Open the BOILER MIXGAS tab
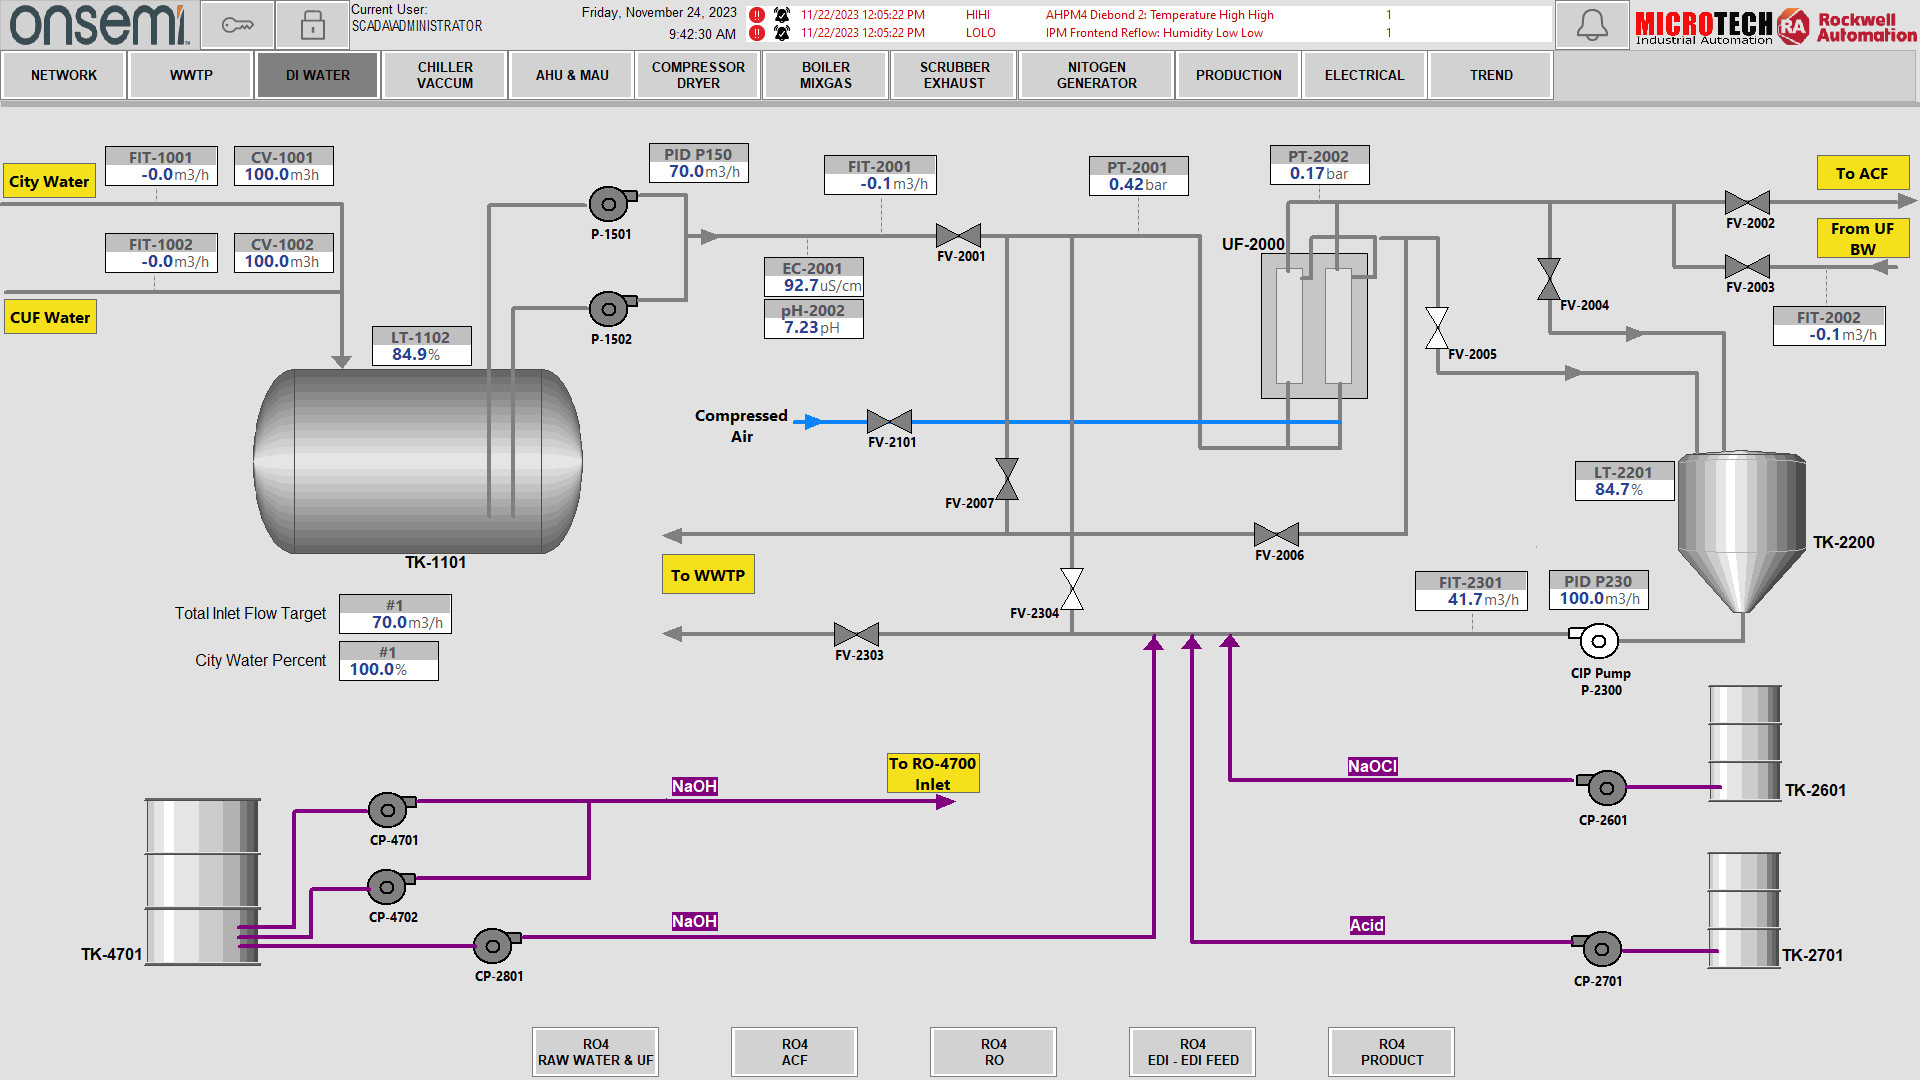 click(825, 75)
